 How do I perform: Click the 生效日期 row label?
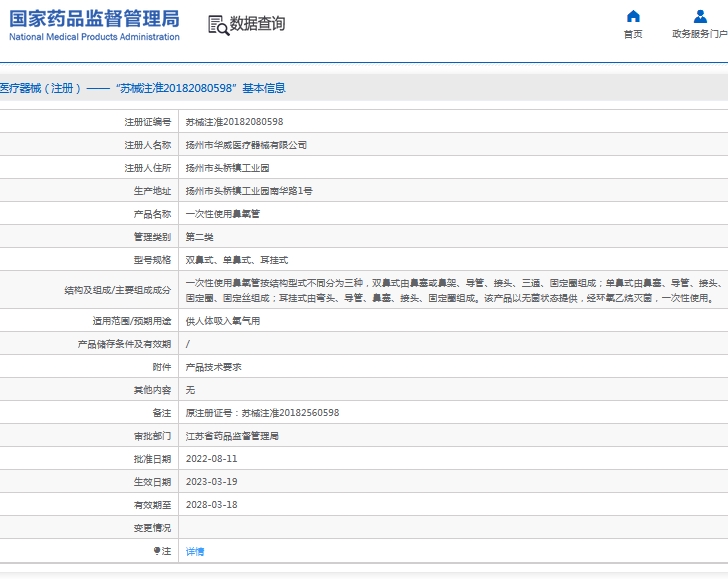pos(152,482)
